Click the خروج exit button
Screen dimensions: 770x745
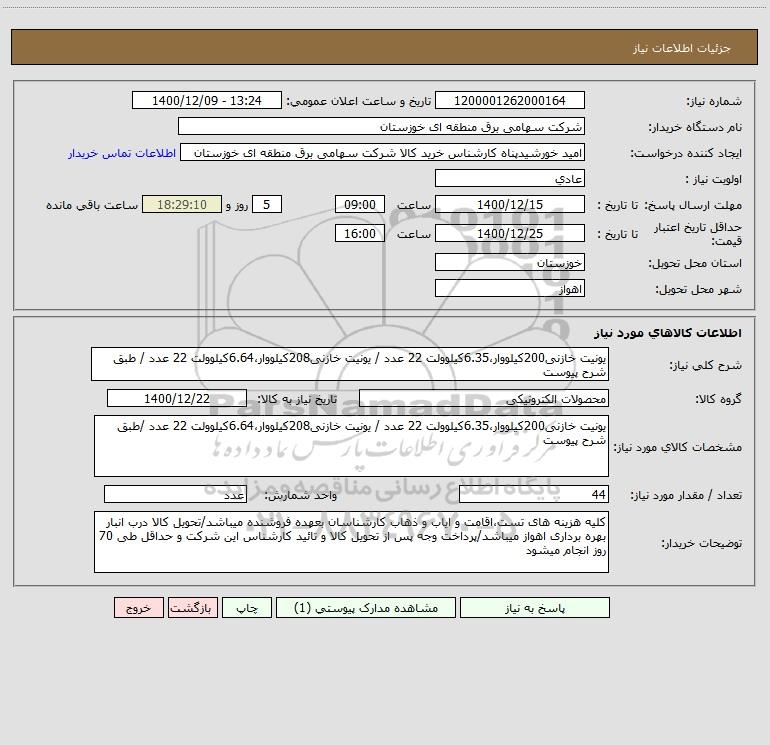click(x=138, y=607)
